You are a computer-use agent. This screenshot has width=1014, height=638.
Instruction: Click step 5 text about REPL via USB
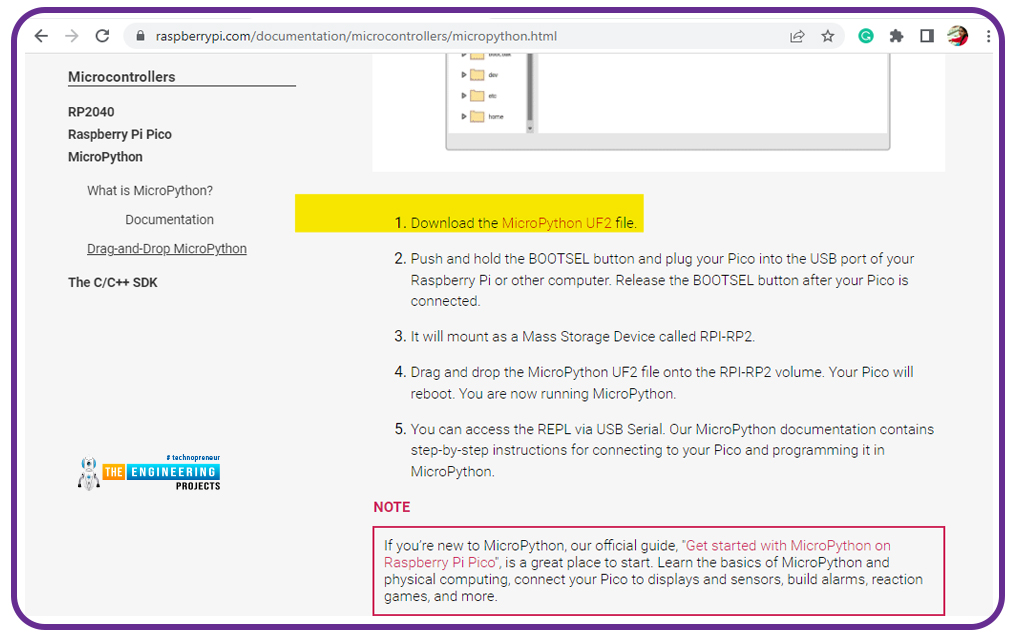[672, 451]
